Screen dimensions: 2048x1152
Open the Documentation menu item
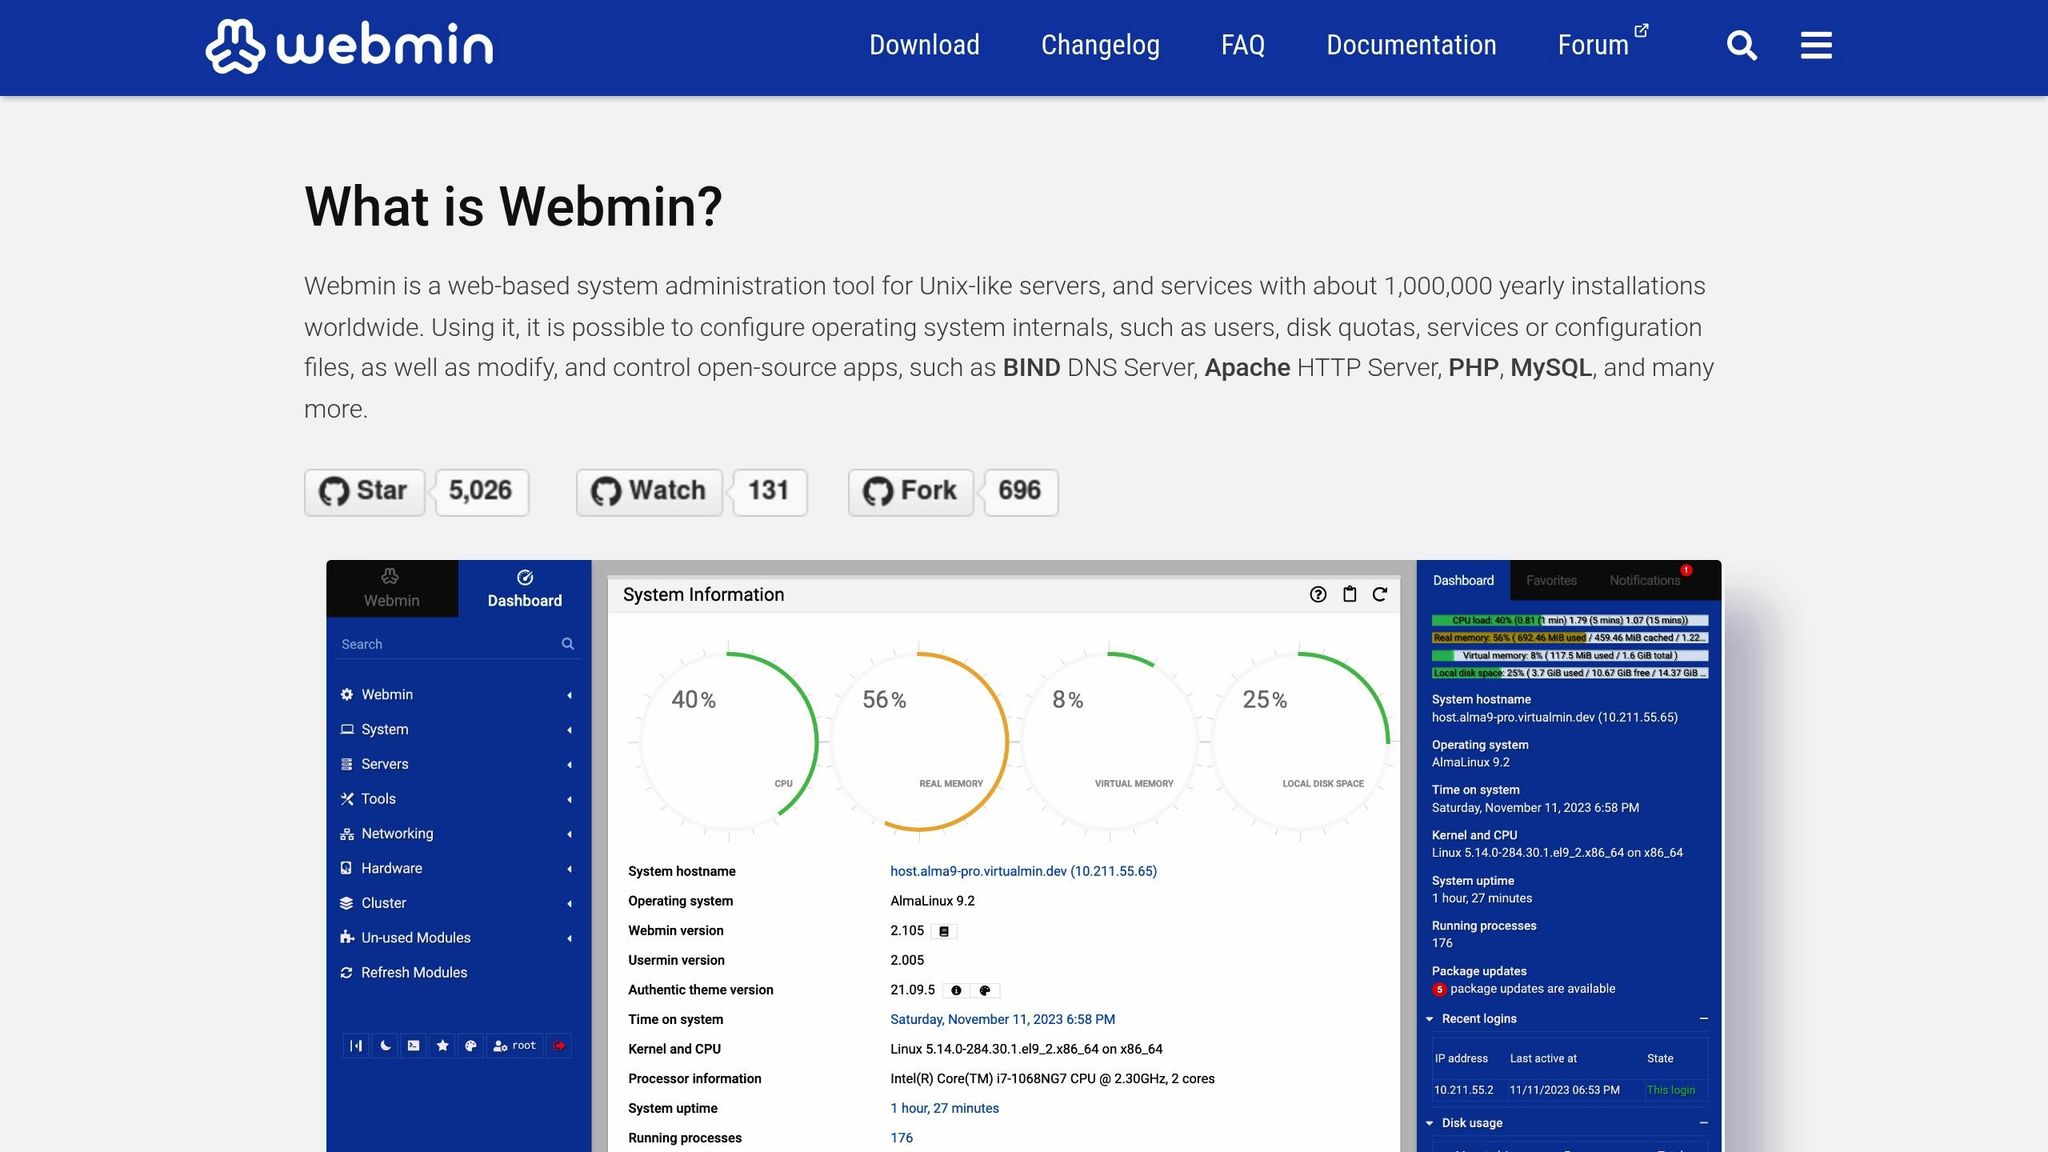tap(1411, 45)
